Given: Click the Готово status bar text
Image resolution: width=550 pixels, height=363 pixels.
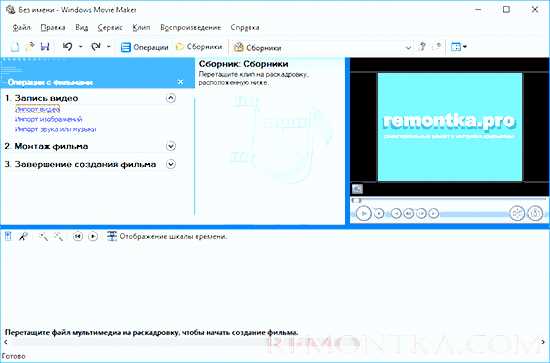Looking at the screenshot, I should click(13, 356).
